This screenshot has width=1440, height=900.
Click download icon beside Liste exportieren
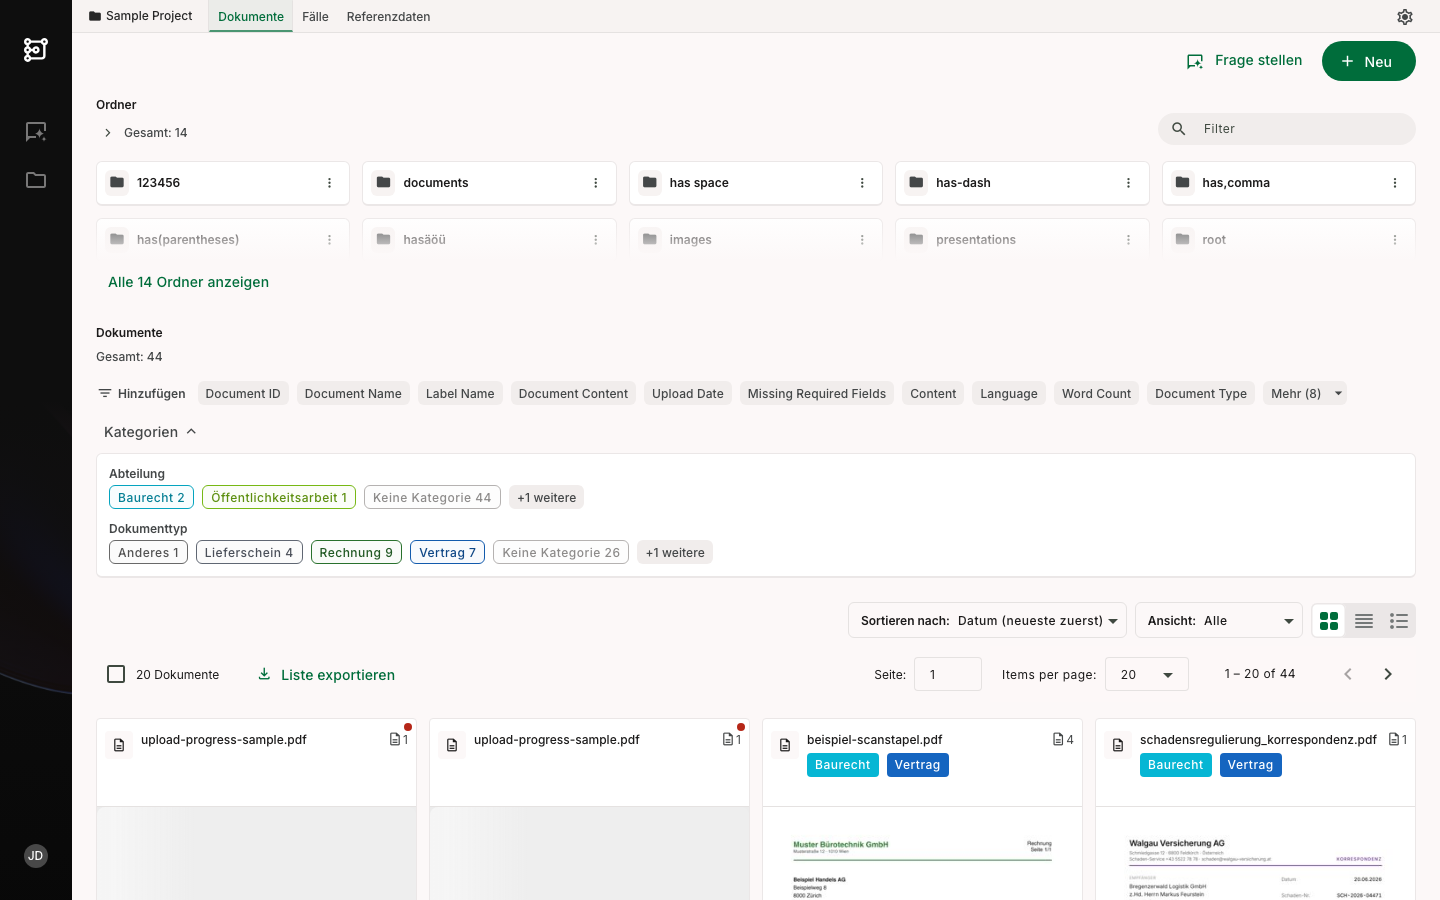(x=264, y=674)
